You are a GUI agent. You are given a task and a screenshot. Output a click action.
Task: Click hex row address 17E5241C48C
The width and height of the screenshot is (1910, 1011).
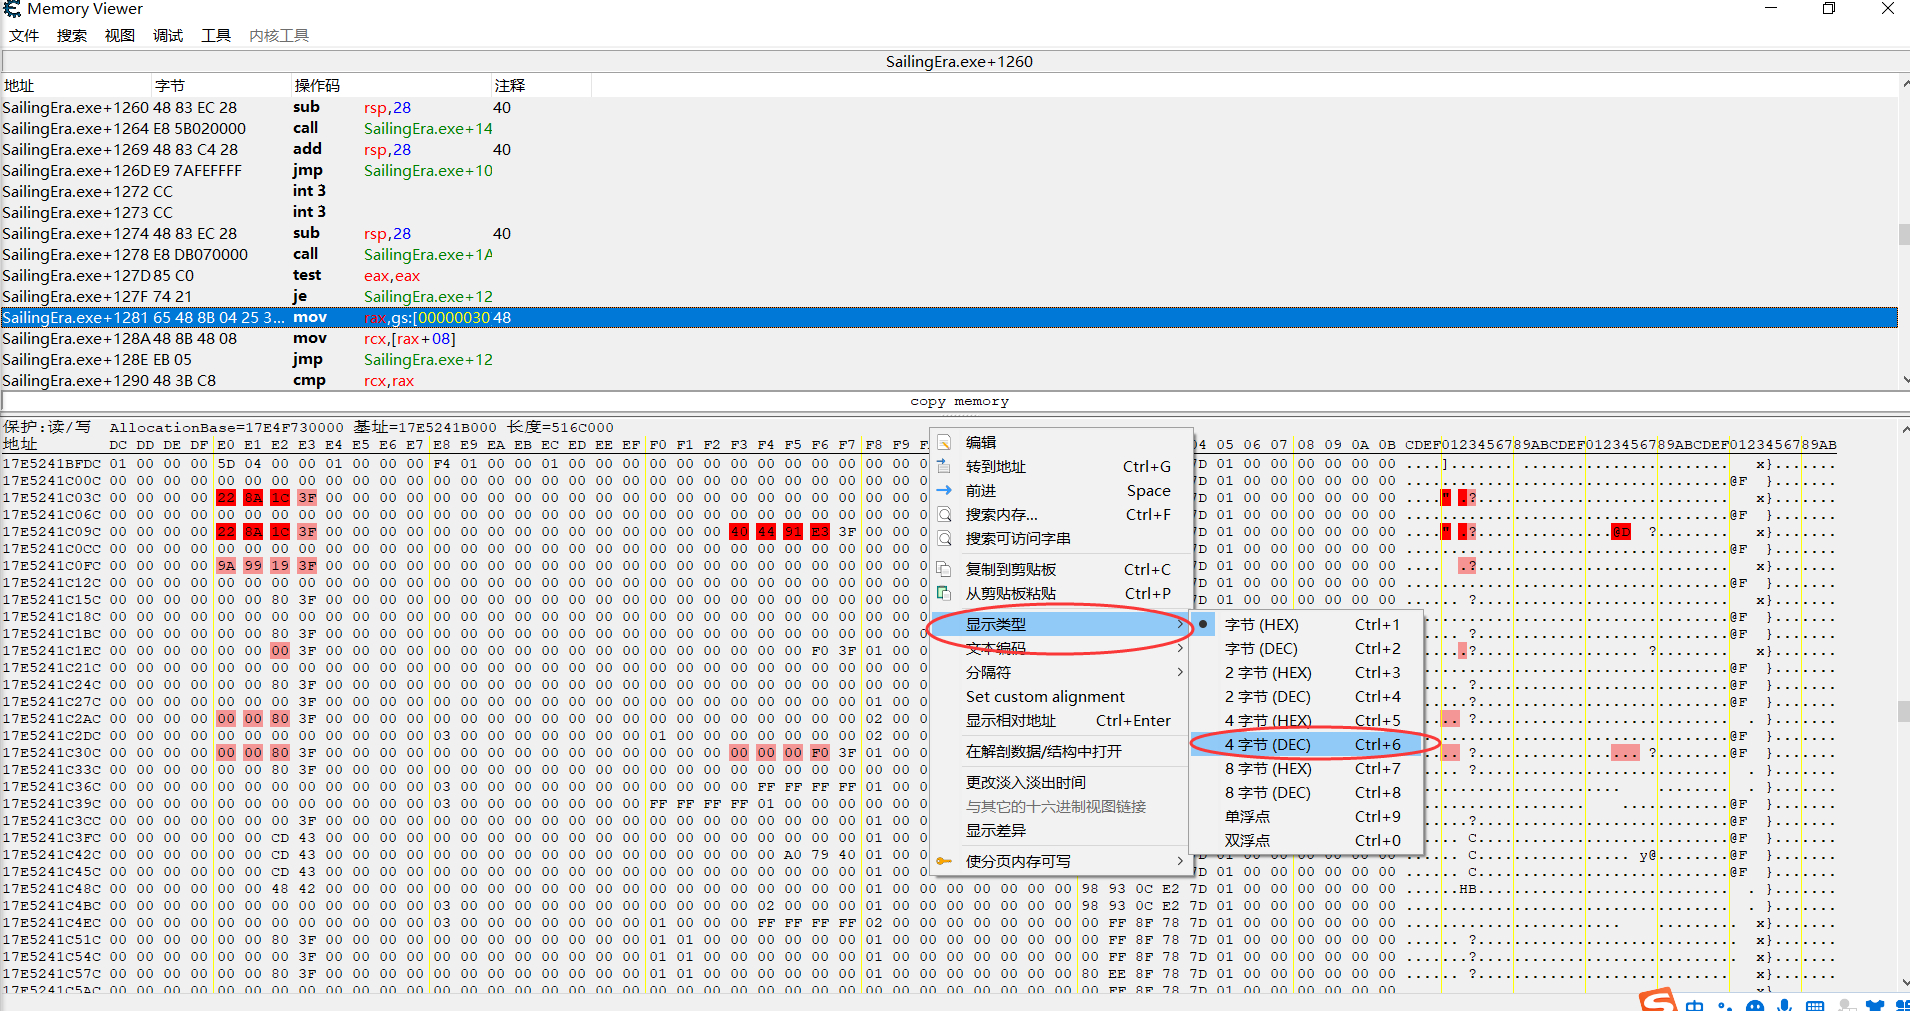point(52,888)
